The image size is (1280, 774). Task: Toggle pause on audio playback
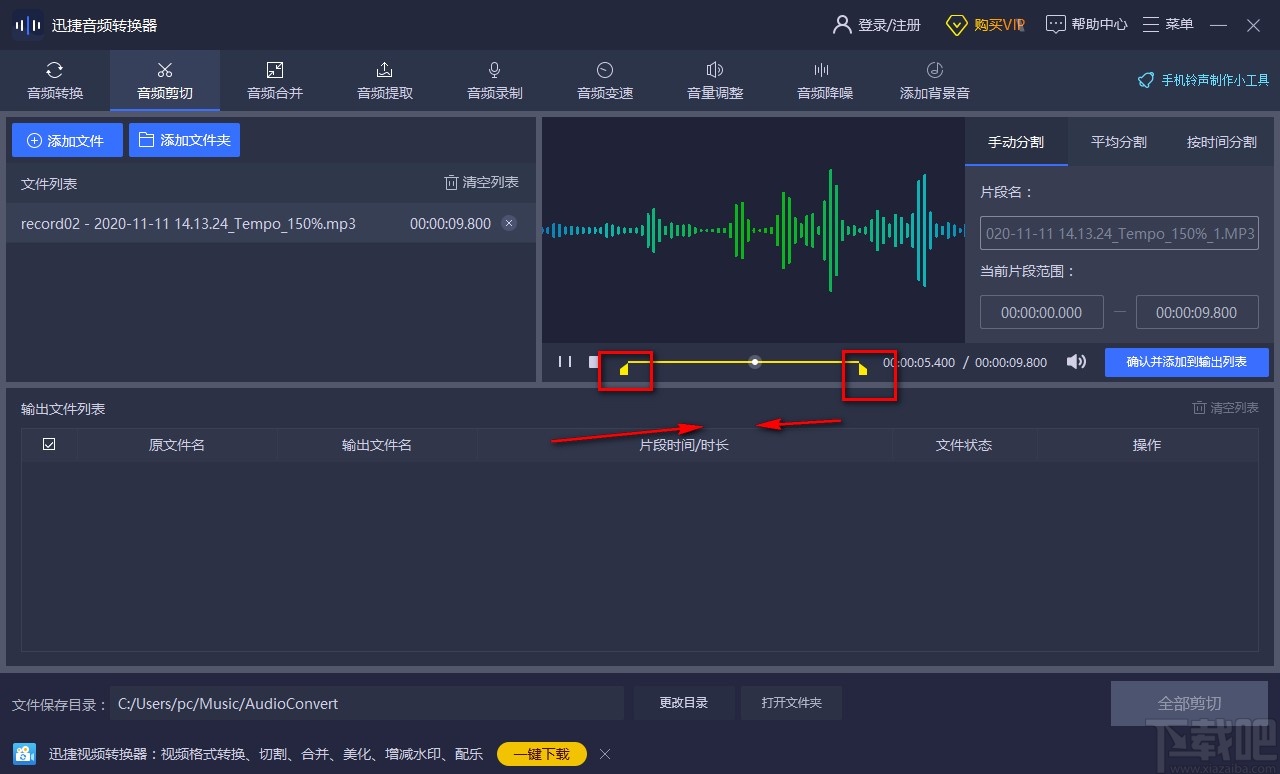(x=564, y=362)
